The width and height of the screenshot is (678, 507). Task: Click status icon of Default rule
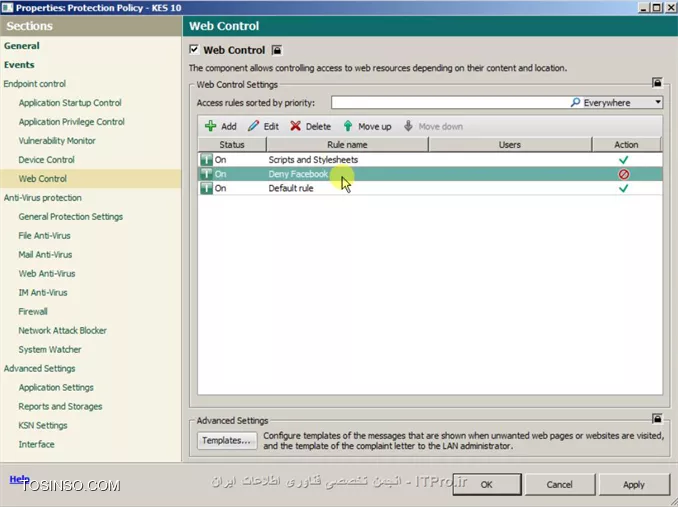pyautogui.click(x=206, y=188)
